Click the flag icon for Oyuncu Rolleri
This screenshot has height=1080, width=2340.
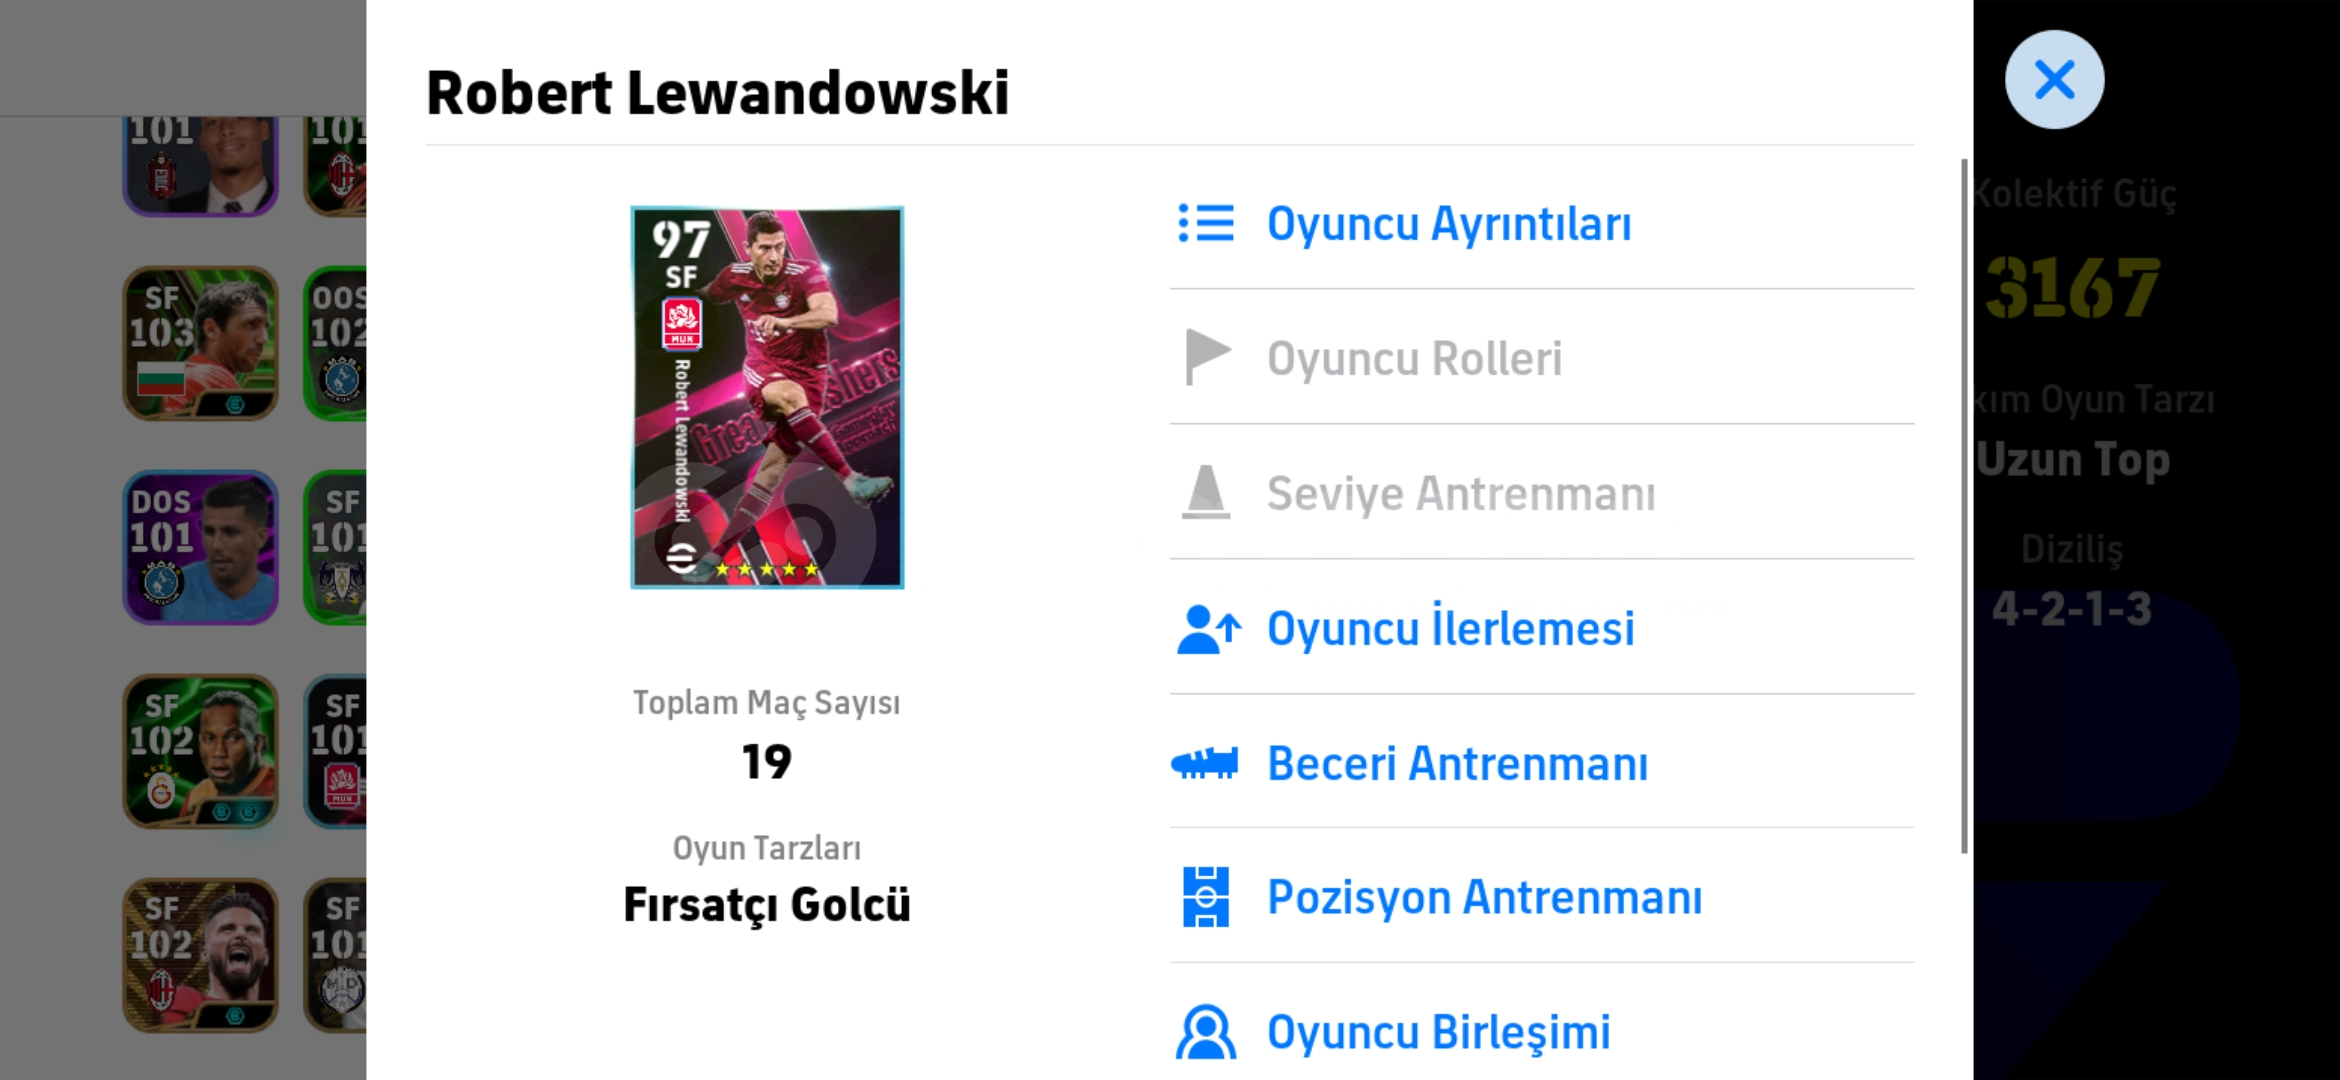[x=1207, y=357]
